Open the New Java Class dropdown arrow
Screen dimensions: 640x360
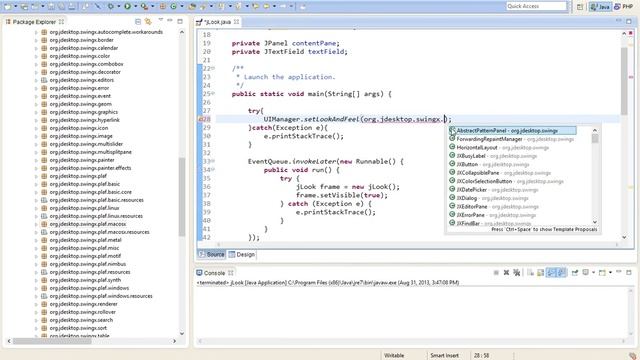coord(182,7)
